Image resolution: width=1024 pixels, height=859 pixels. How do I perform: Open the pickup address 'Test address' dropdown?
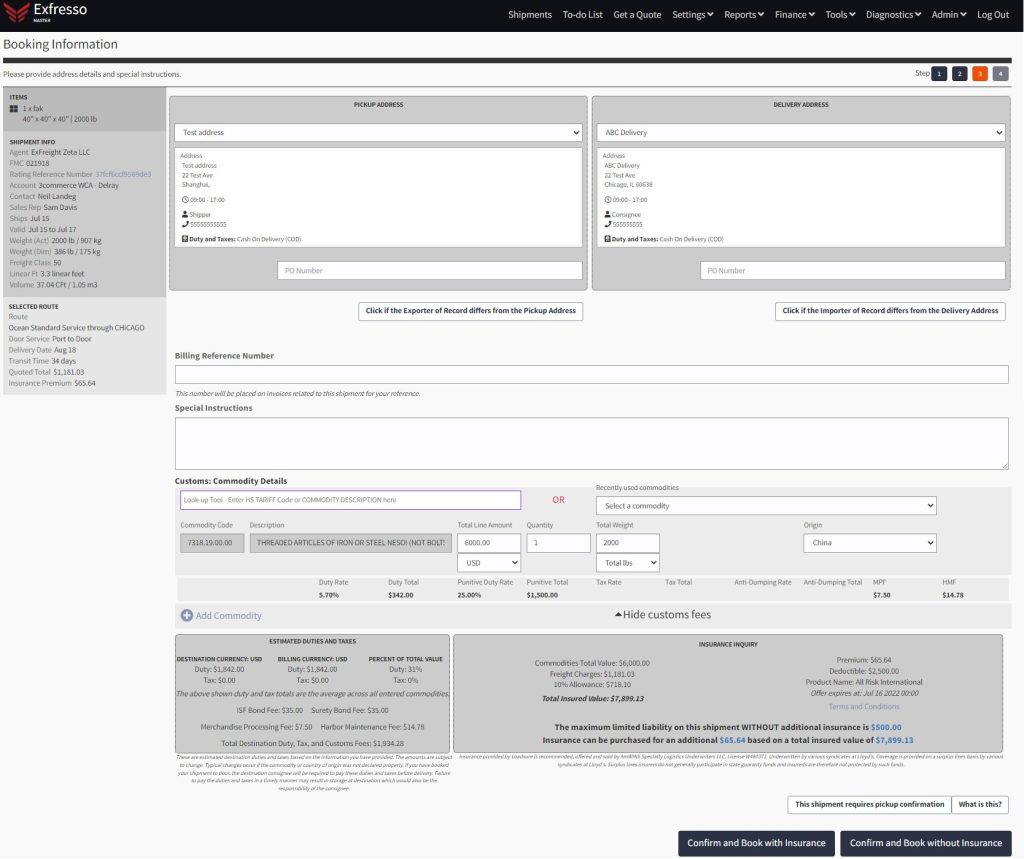(x=378, y=132)
